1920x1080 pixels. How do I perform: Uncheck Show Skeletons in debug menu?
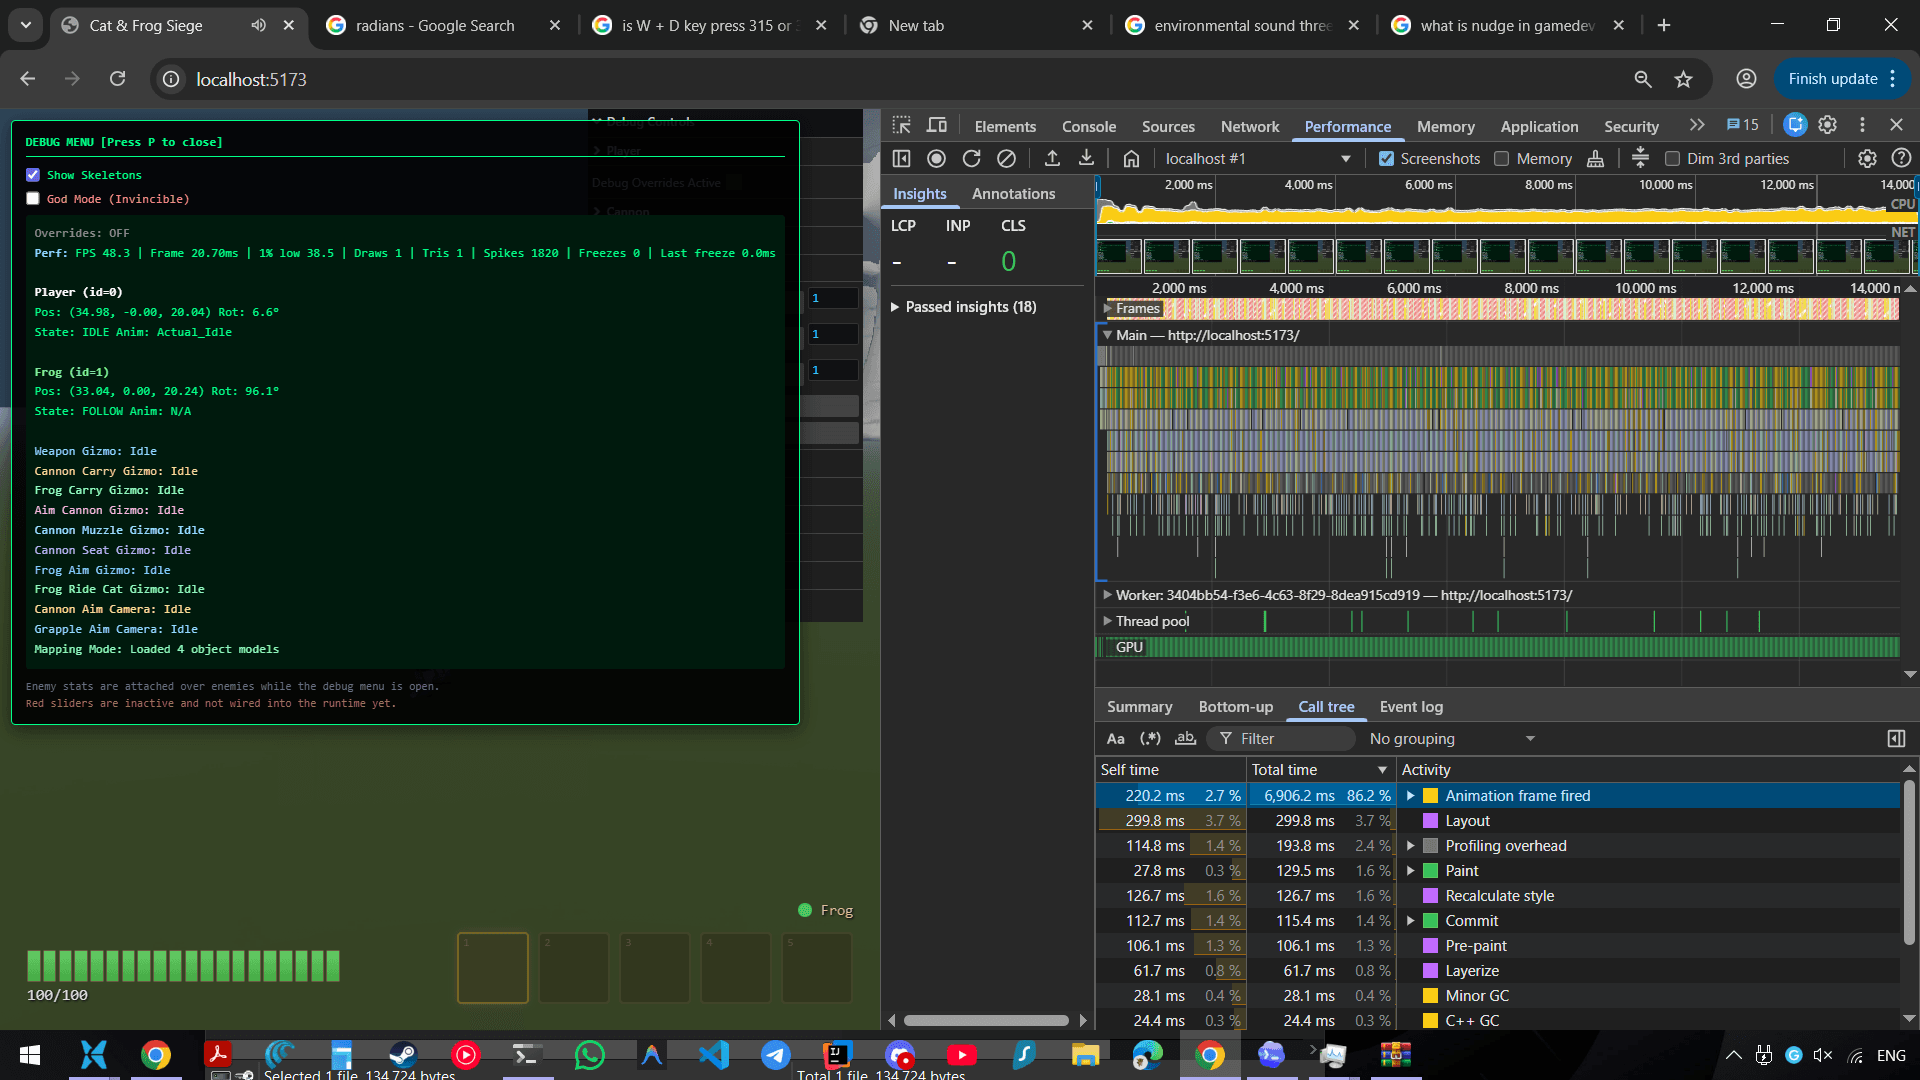click(33, 175)
